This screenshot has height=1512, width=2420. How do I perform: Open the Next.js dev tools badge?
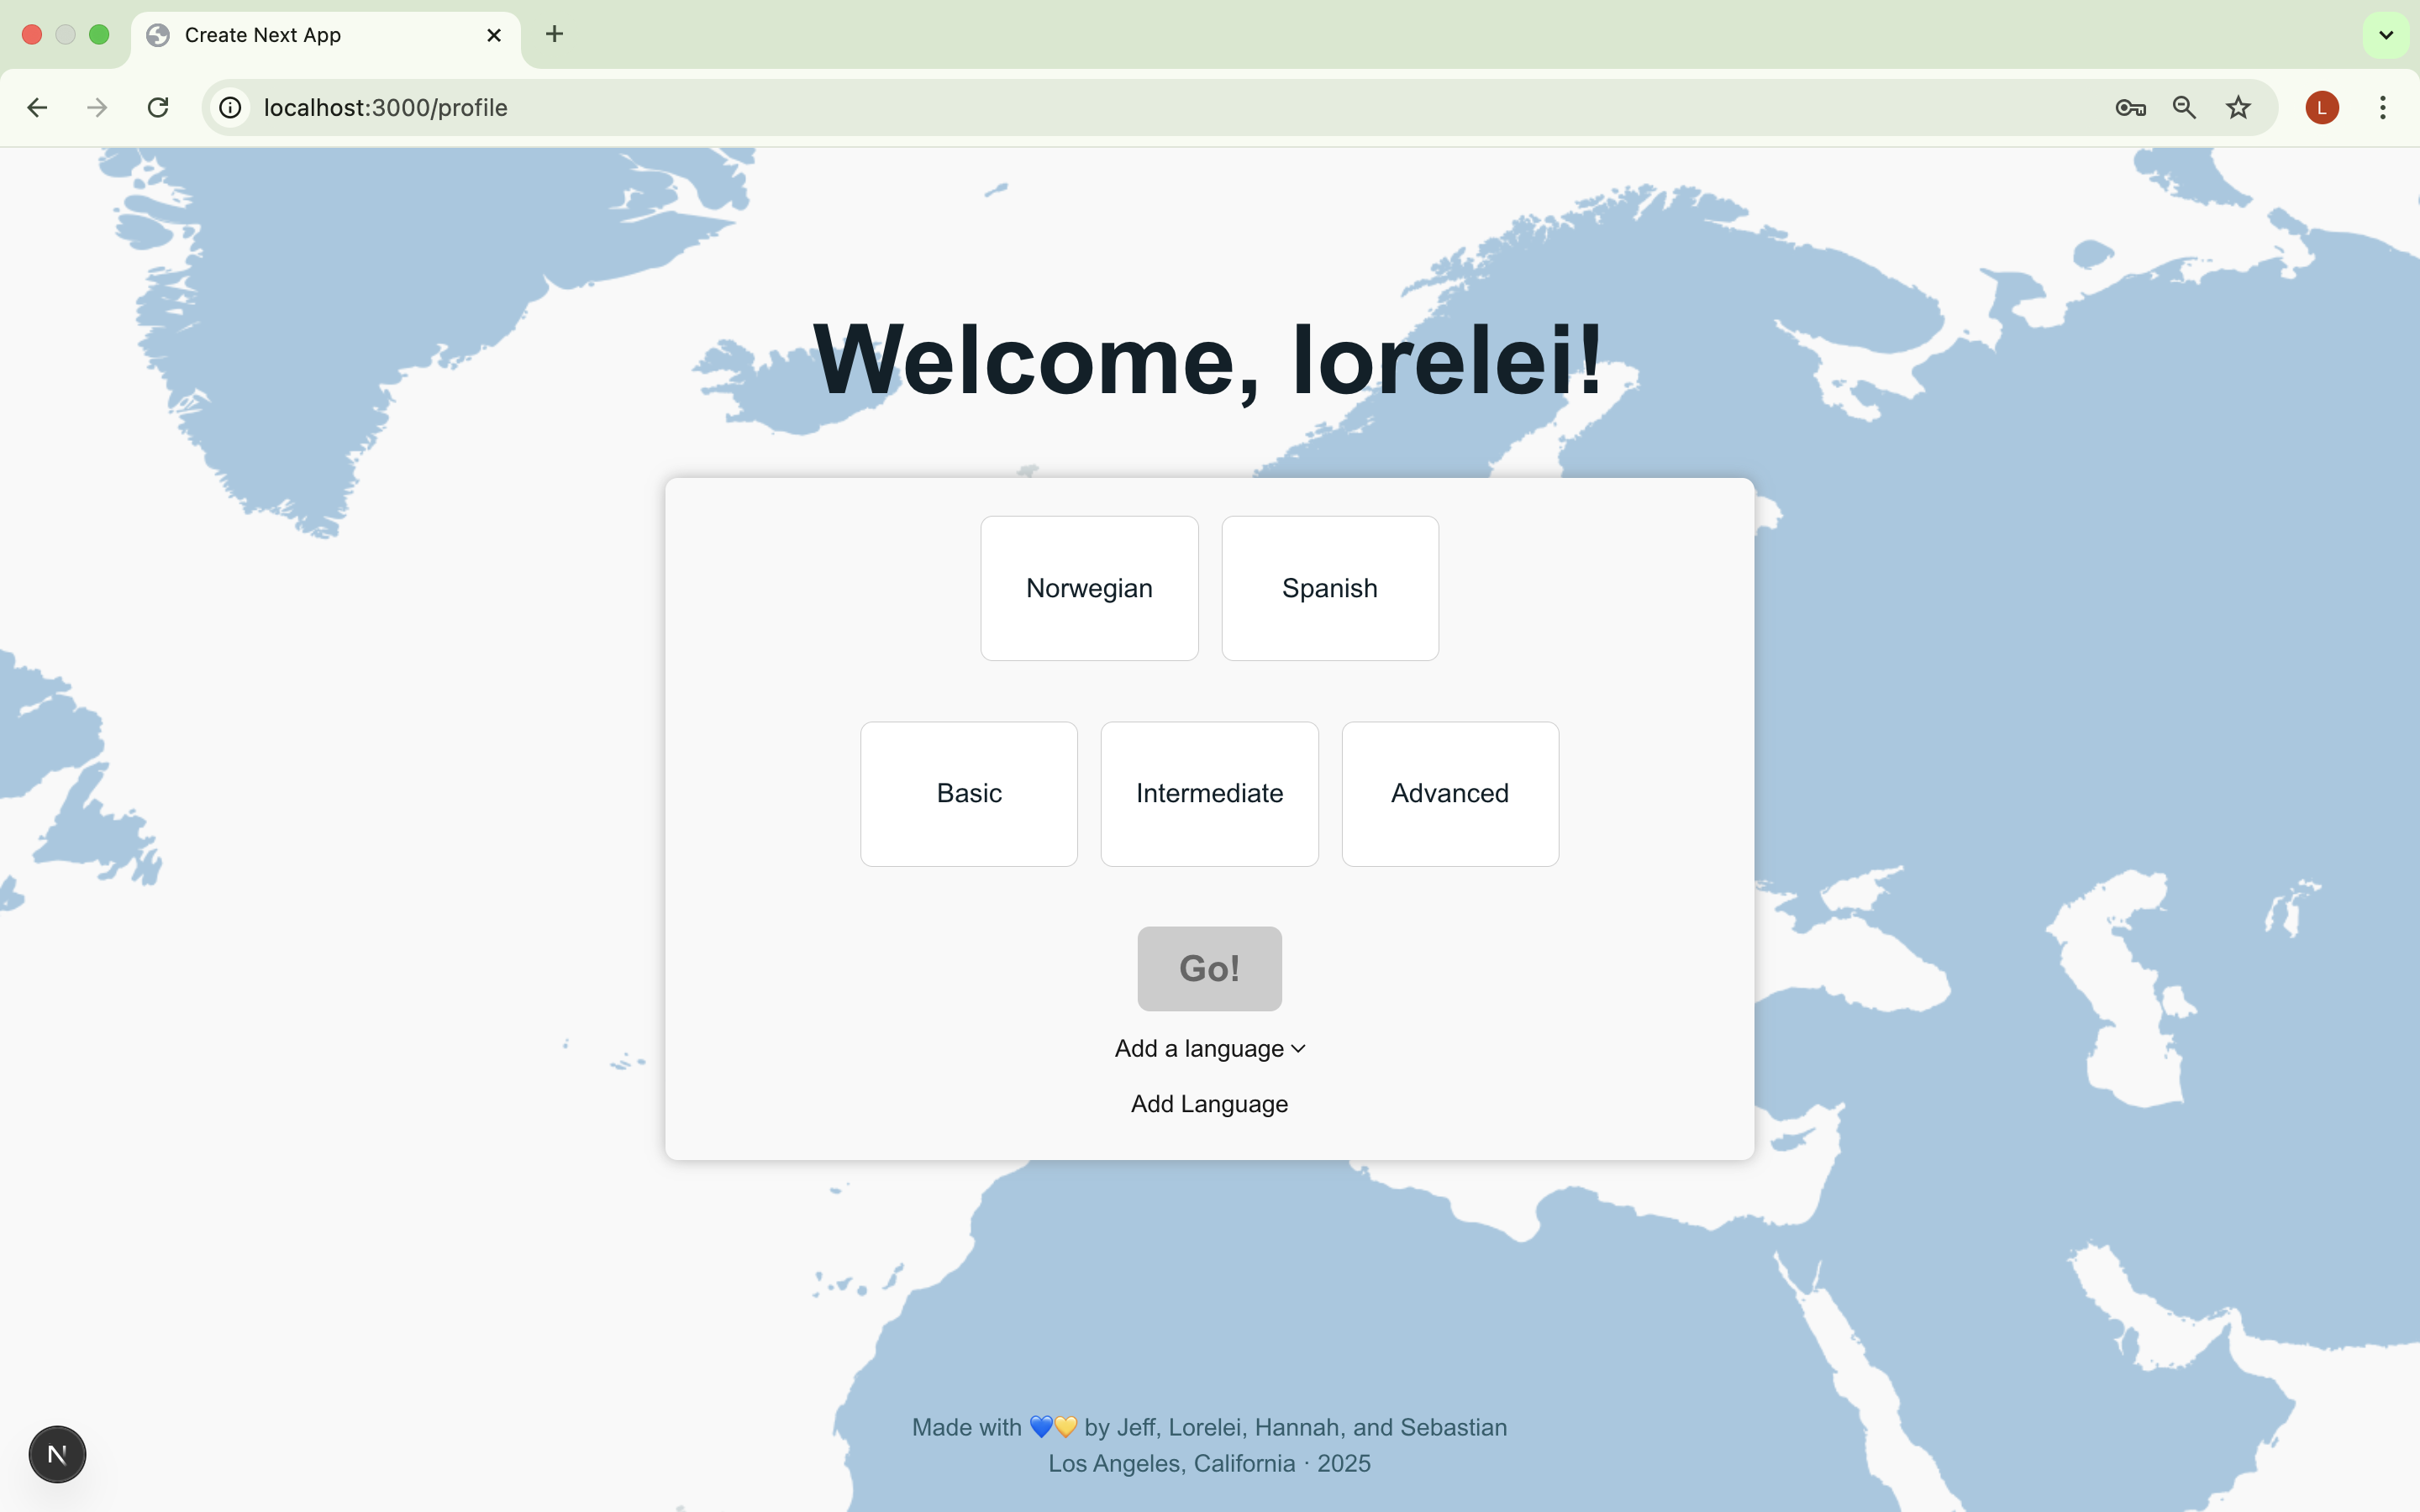tap(57, 1454)
